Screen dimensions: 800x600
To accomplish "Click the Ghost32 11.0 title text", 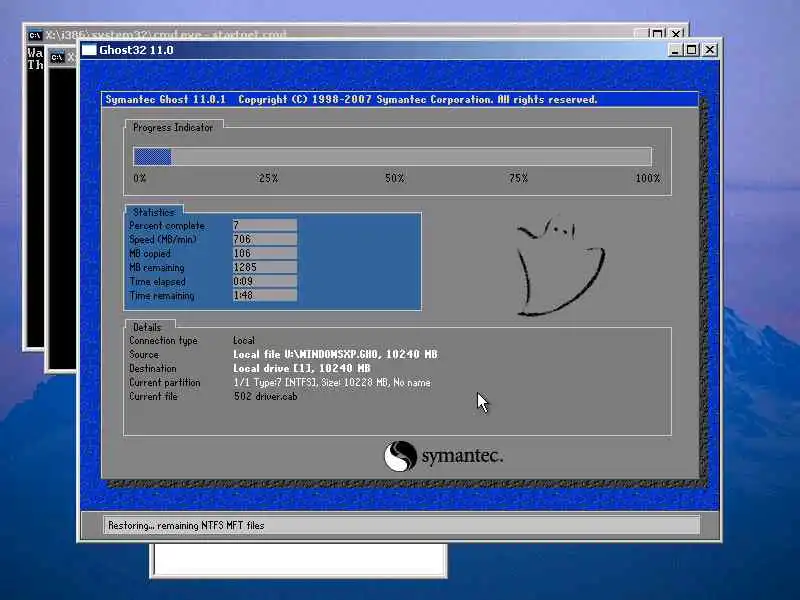I will [x=136, y=50].
